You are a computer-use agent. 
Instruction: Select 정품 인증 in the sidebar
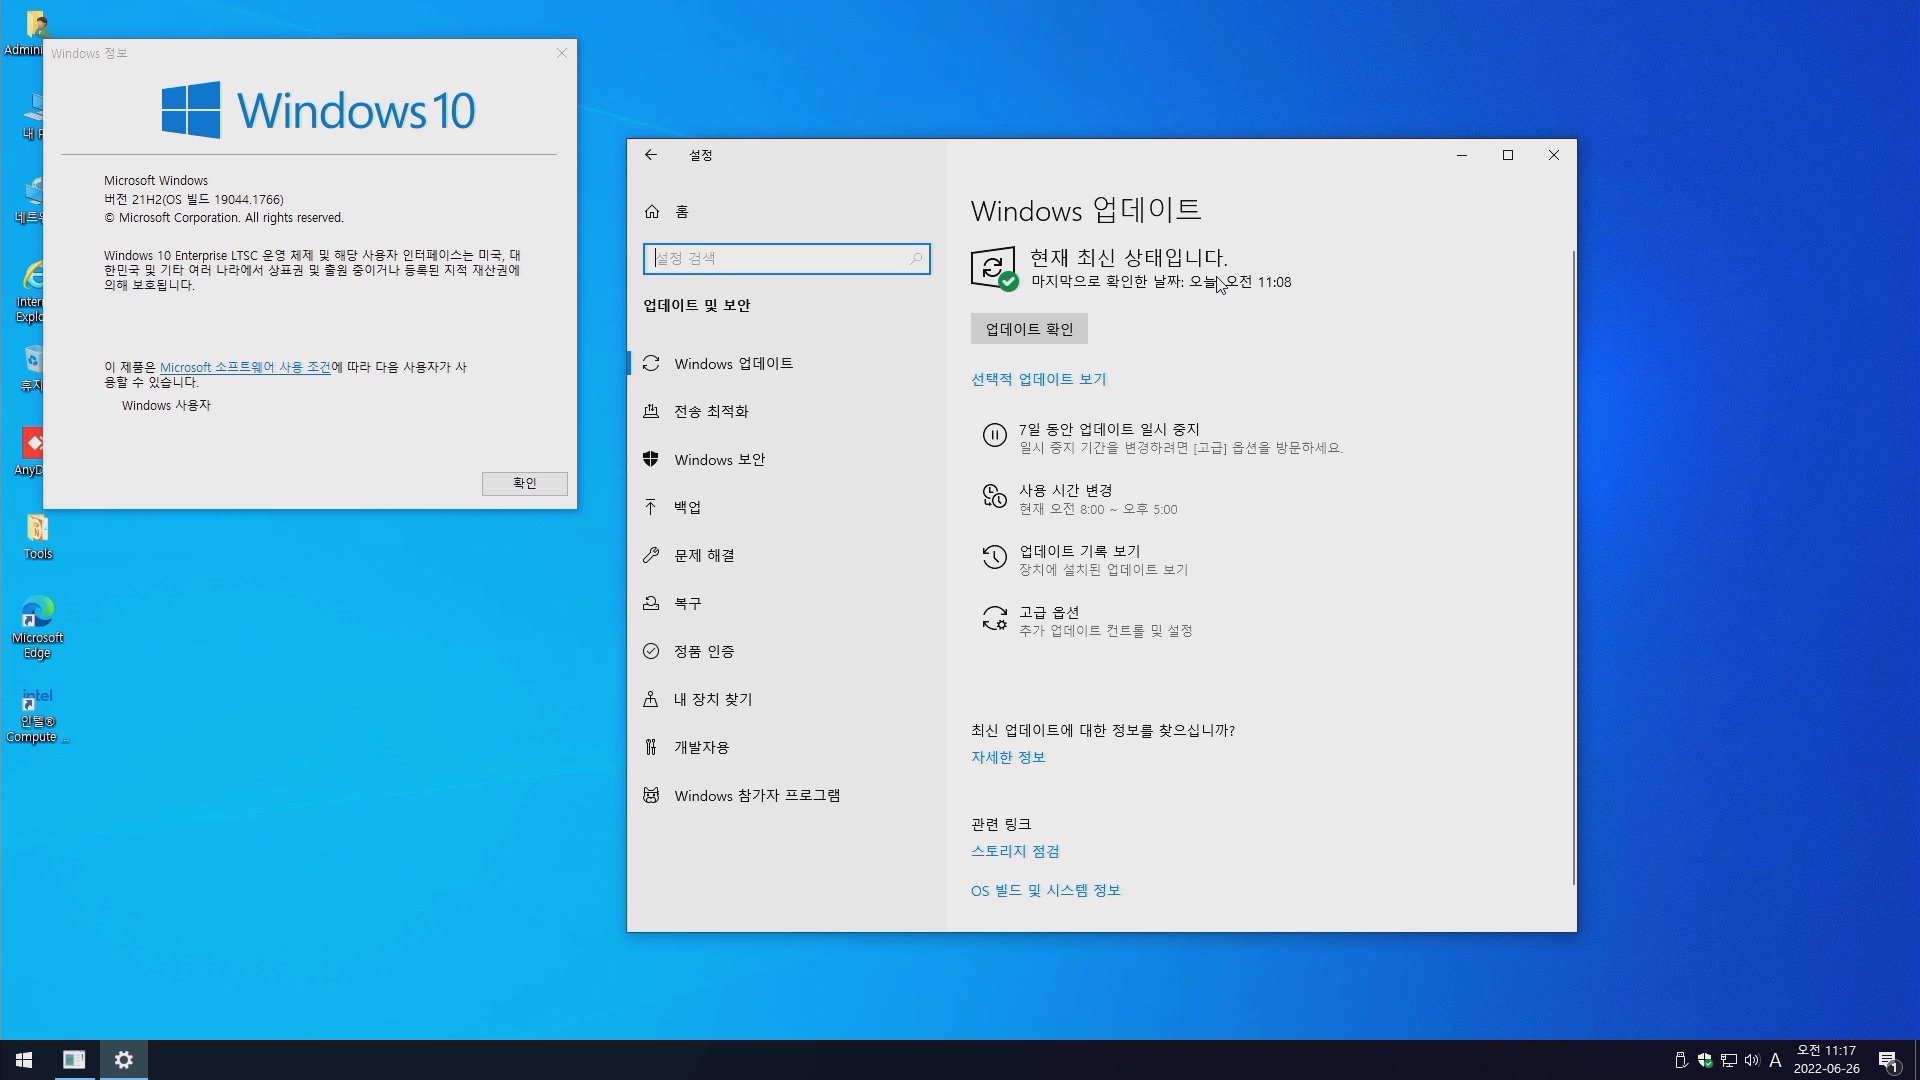[x=786, y=652]
